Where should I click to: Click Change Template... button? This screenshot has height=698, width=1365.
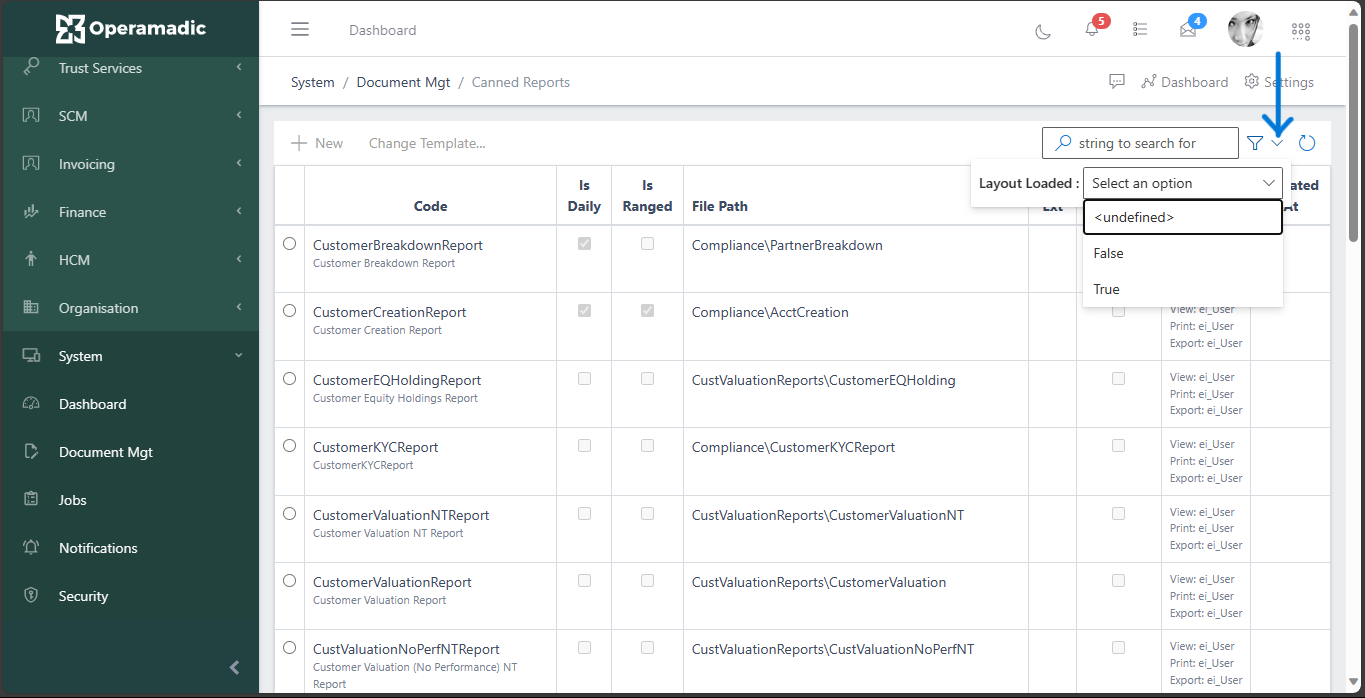coord(427,143)
